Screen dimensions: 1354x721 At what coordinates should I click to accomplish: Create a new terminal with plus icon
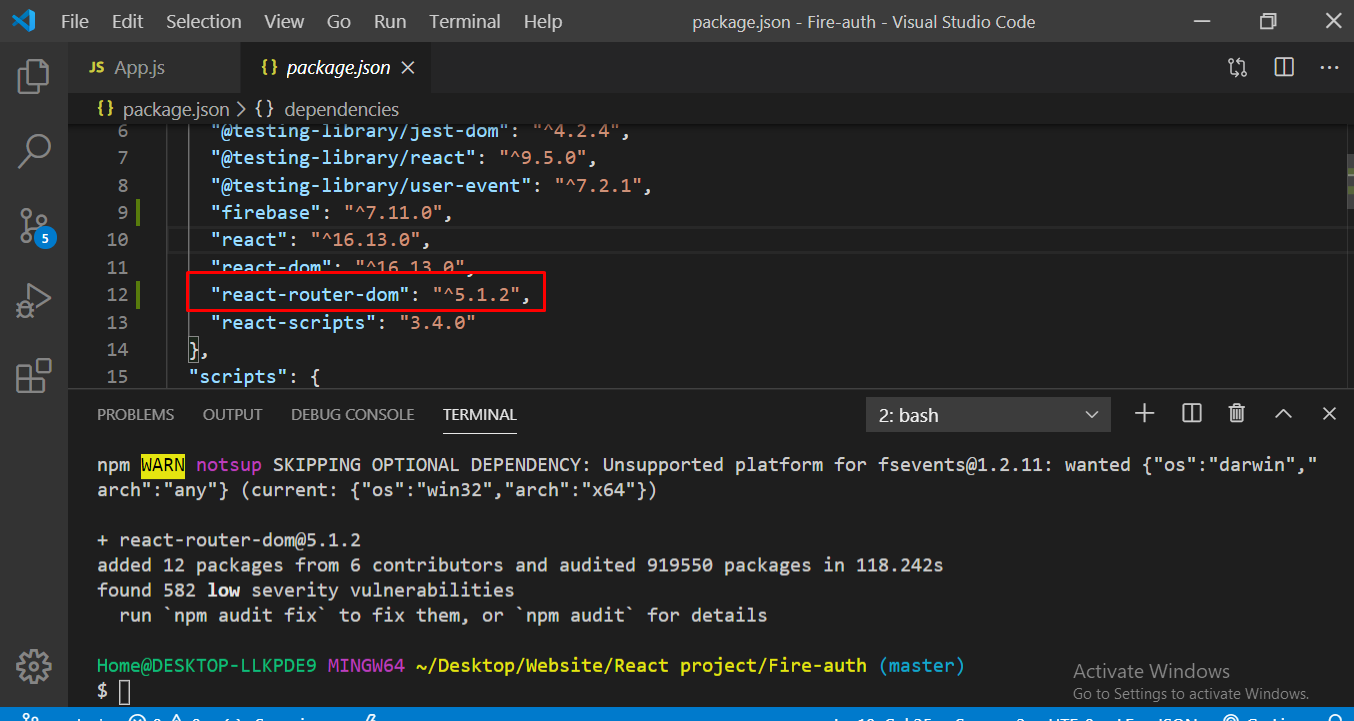pos(1145,413)
